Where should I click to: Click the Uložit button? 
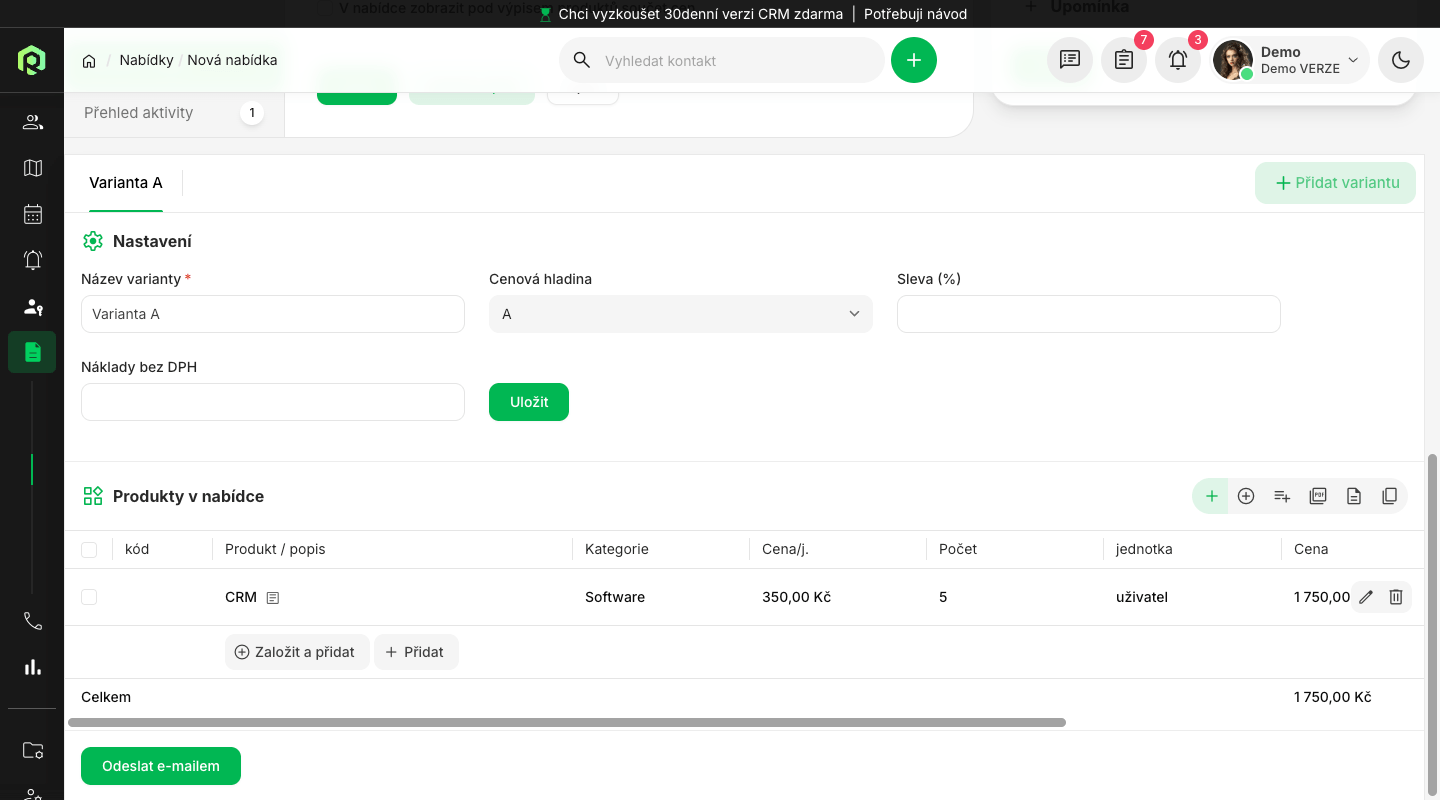pos(528,402)
